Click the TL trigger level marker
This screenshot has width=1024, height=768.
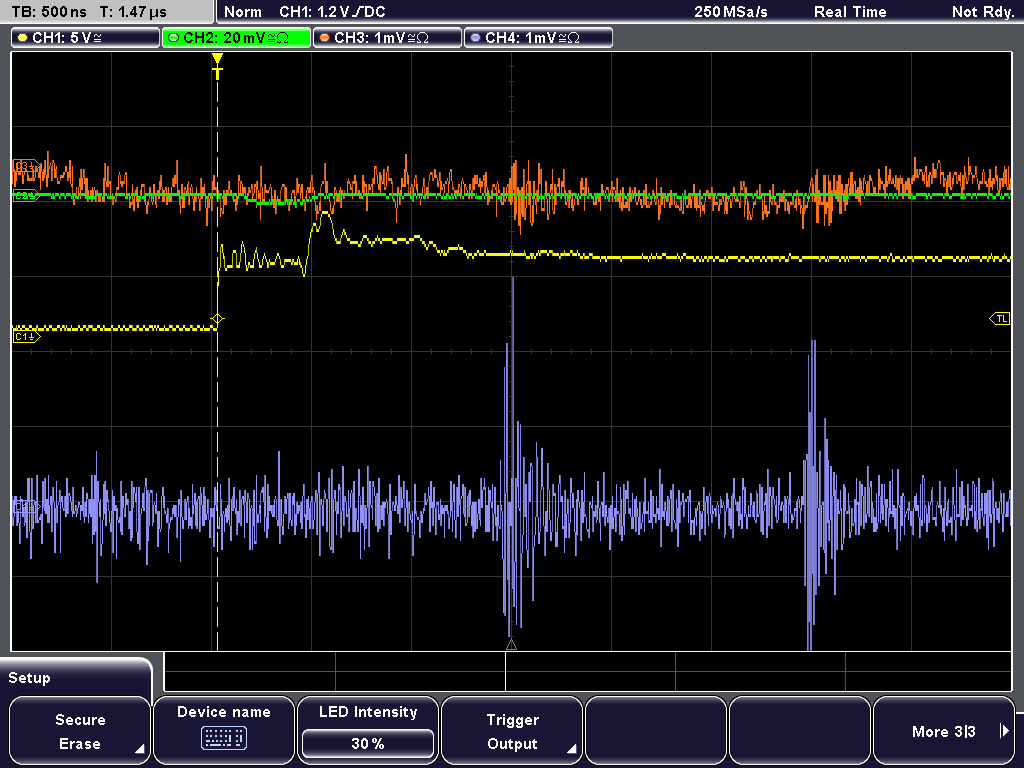(1000, 319)
